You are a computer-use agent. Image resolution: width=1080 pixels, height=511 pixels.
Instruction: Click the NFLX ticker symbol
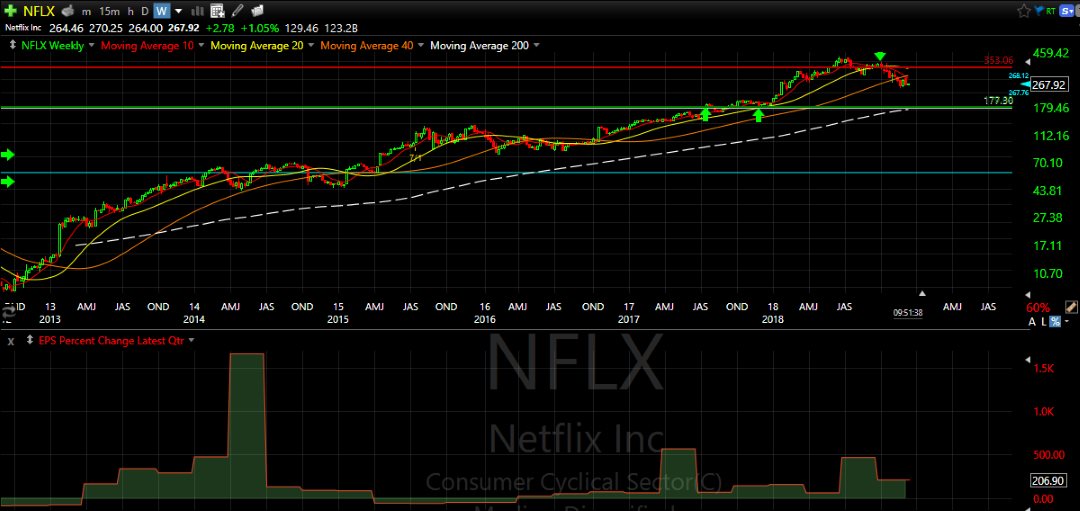(x=39, y=11)
